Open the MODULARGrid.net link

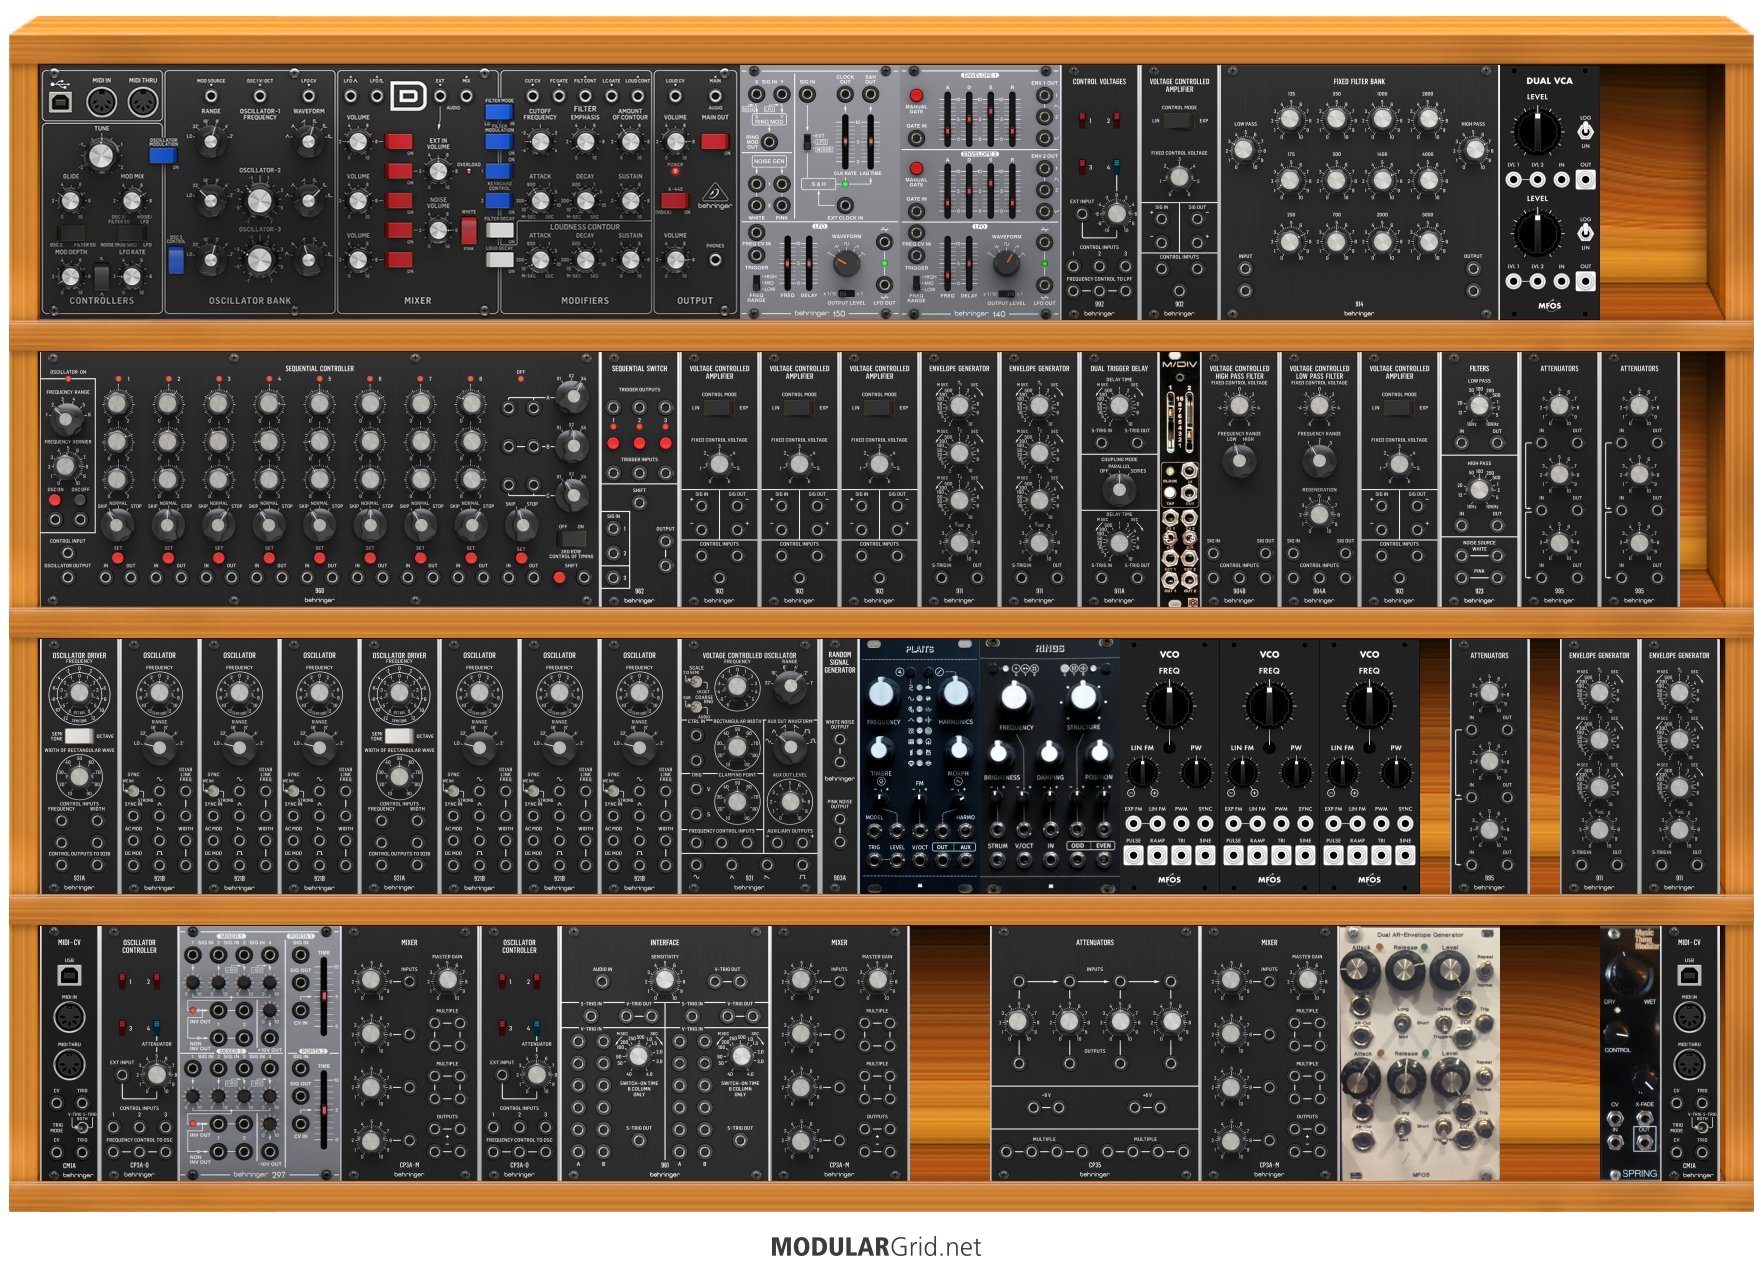876,1247
